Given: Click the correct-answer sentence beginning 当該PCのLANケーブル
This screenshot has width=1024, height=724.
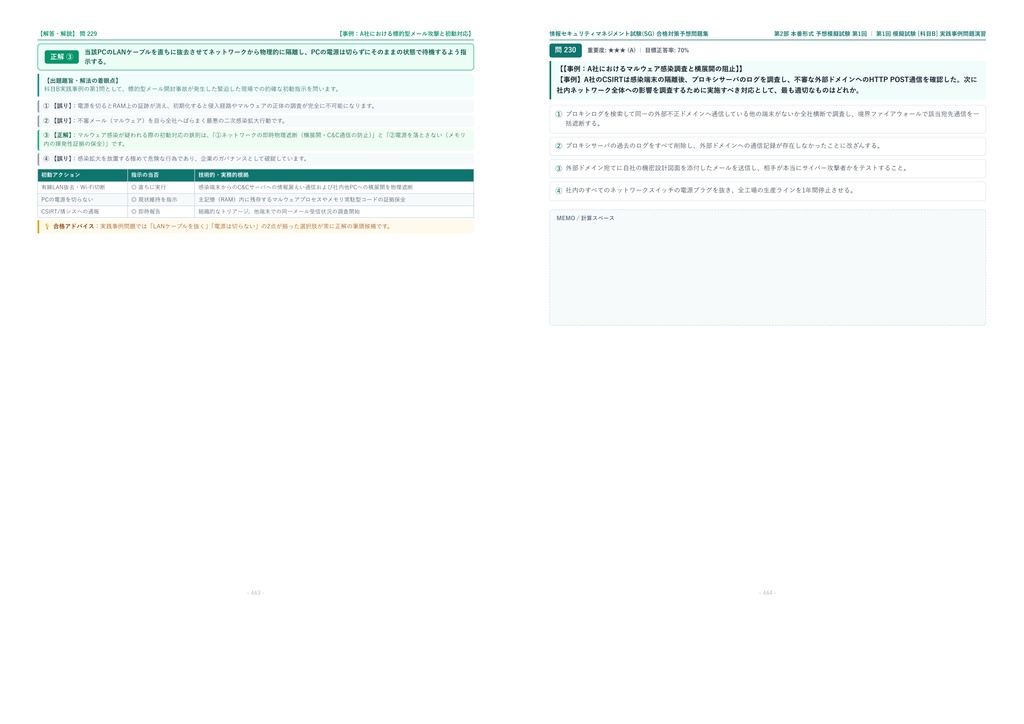Looking at the screenshot, I should (x=276, y=57).
